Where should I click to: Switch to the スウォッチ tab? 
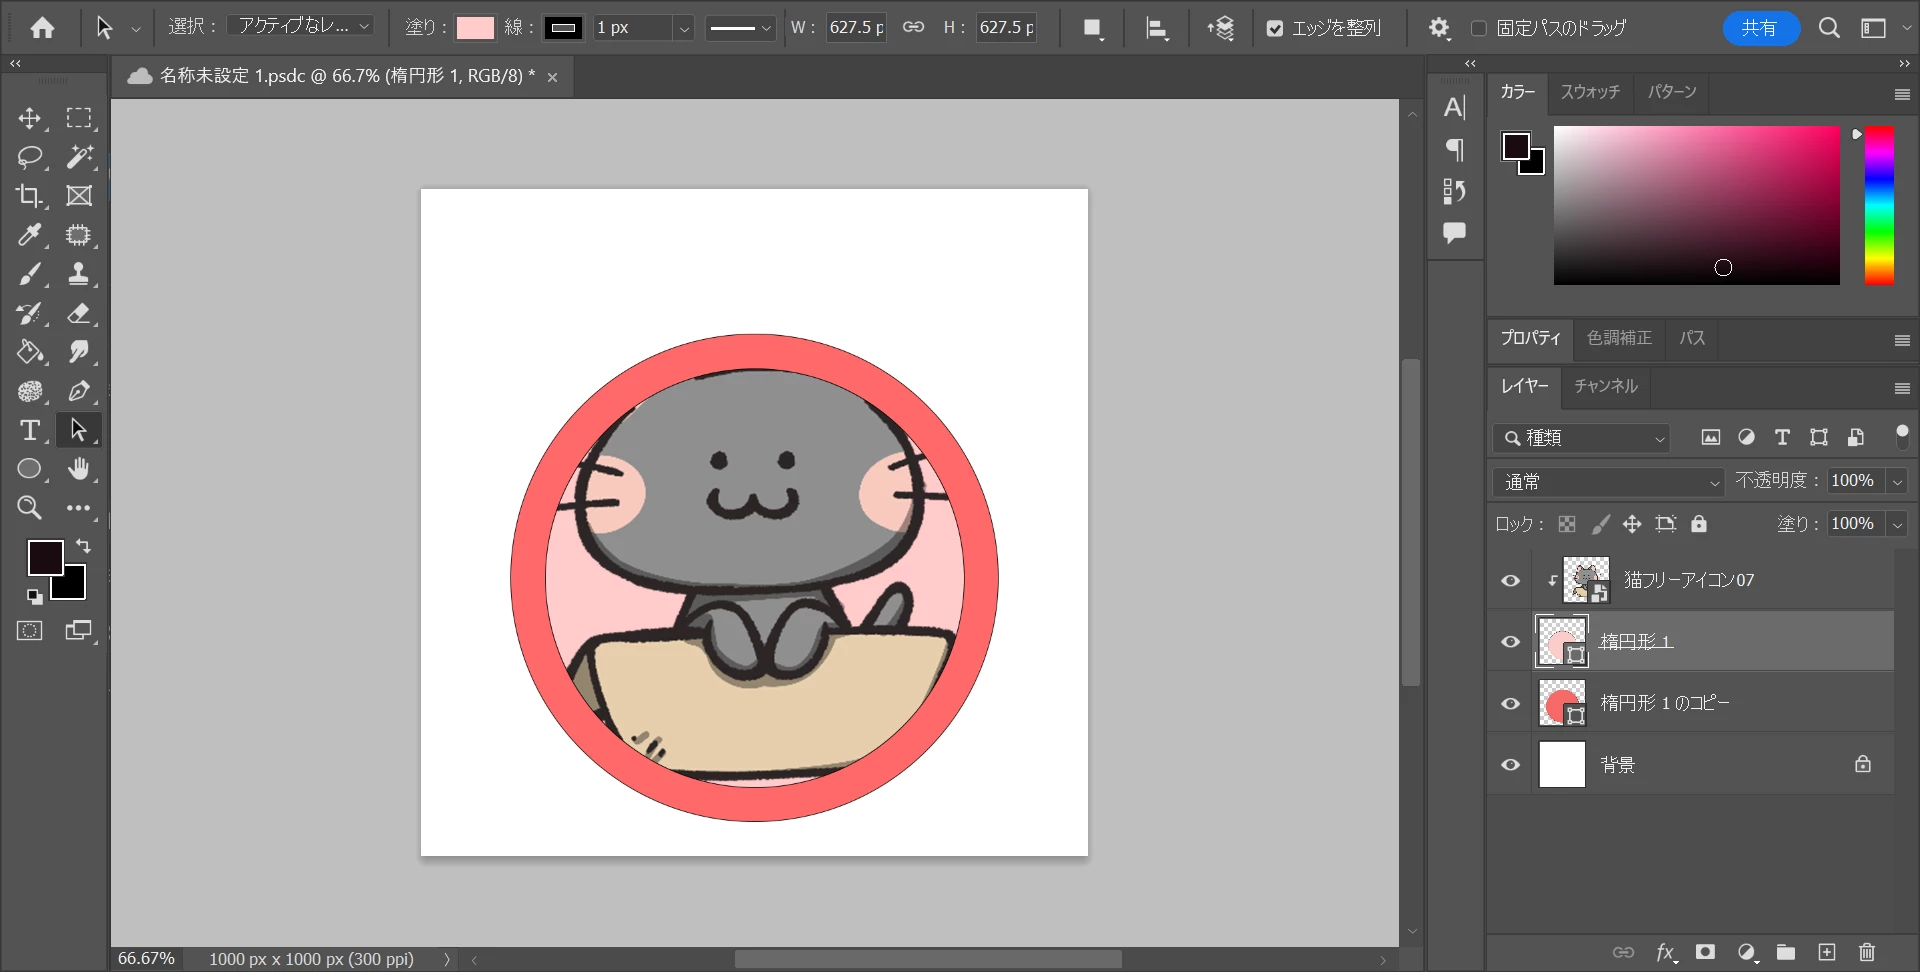point(1590,92)
